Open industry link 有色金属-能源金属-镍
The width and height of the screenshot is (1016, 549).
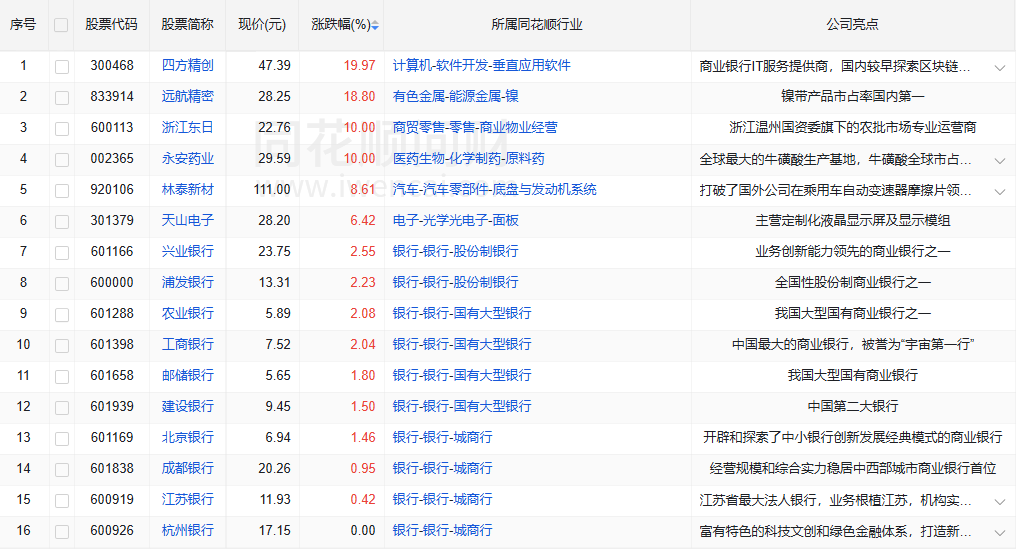pos(456,96)
